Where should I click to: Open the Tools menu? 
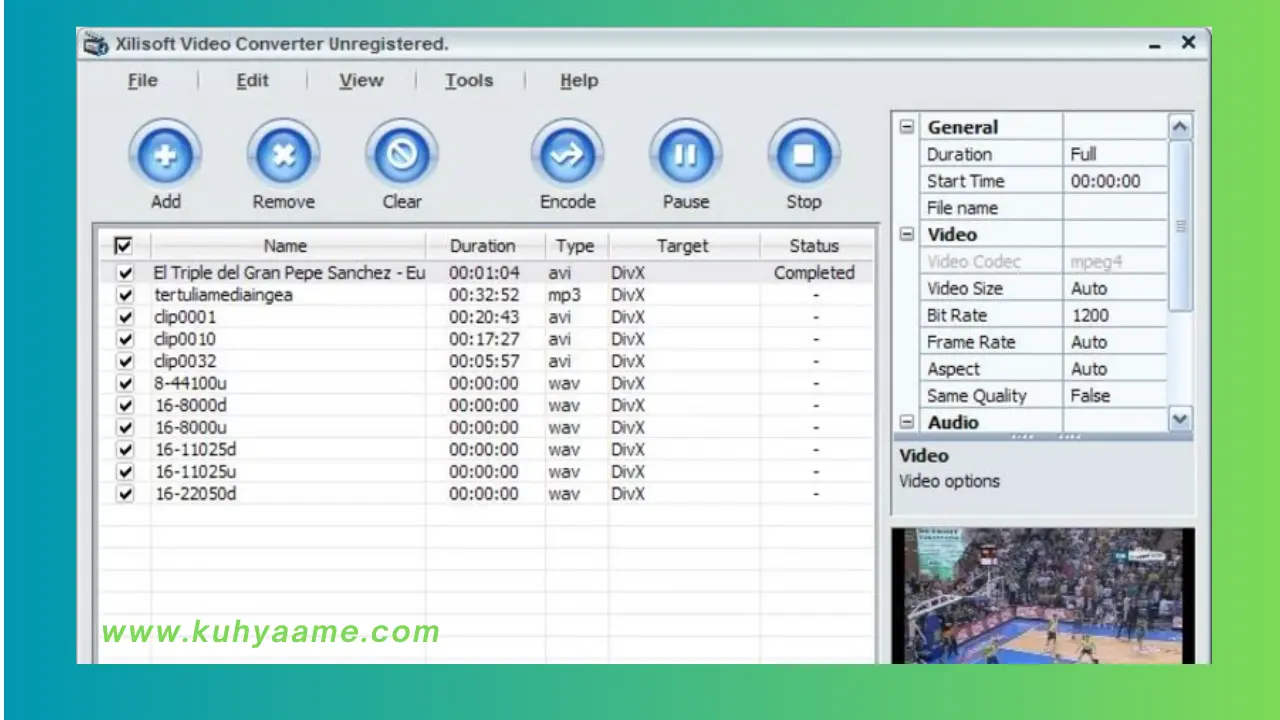(x=469, y=81)
